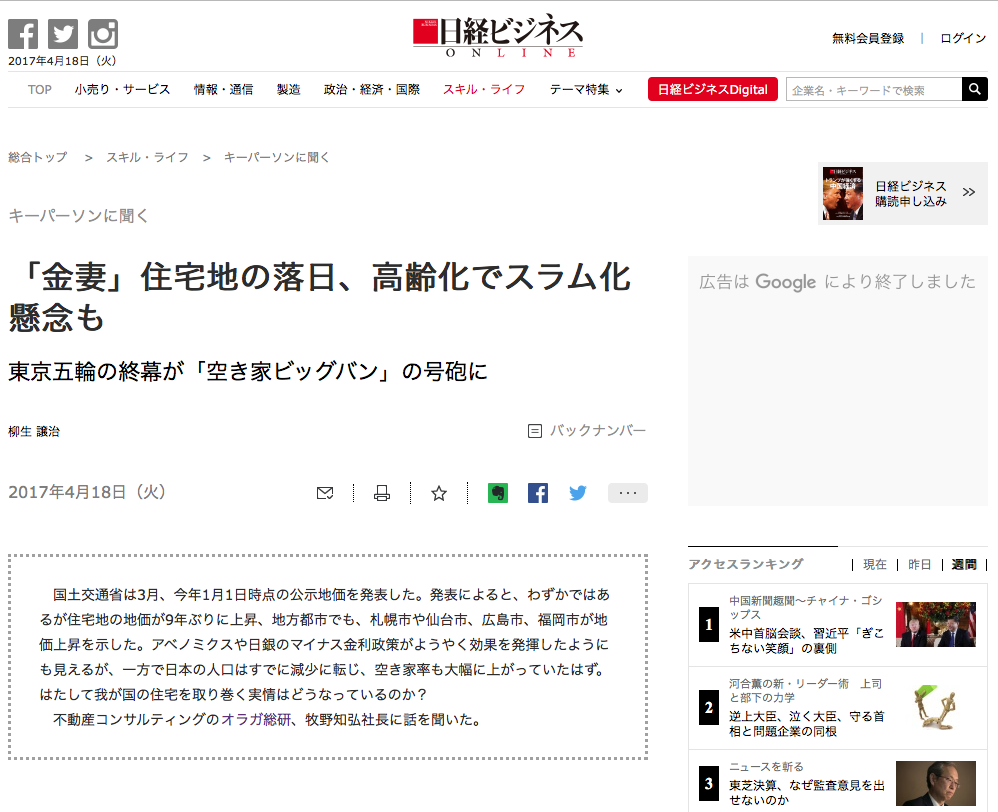This screenshot has height=812, width=998.
Task: Switch ranking to 現在 tab
Action: [875, 565]
